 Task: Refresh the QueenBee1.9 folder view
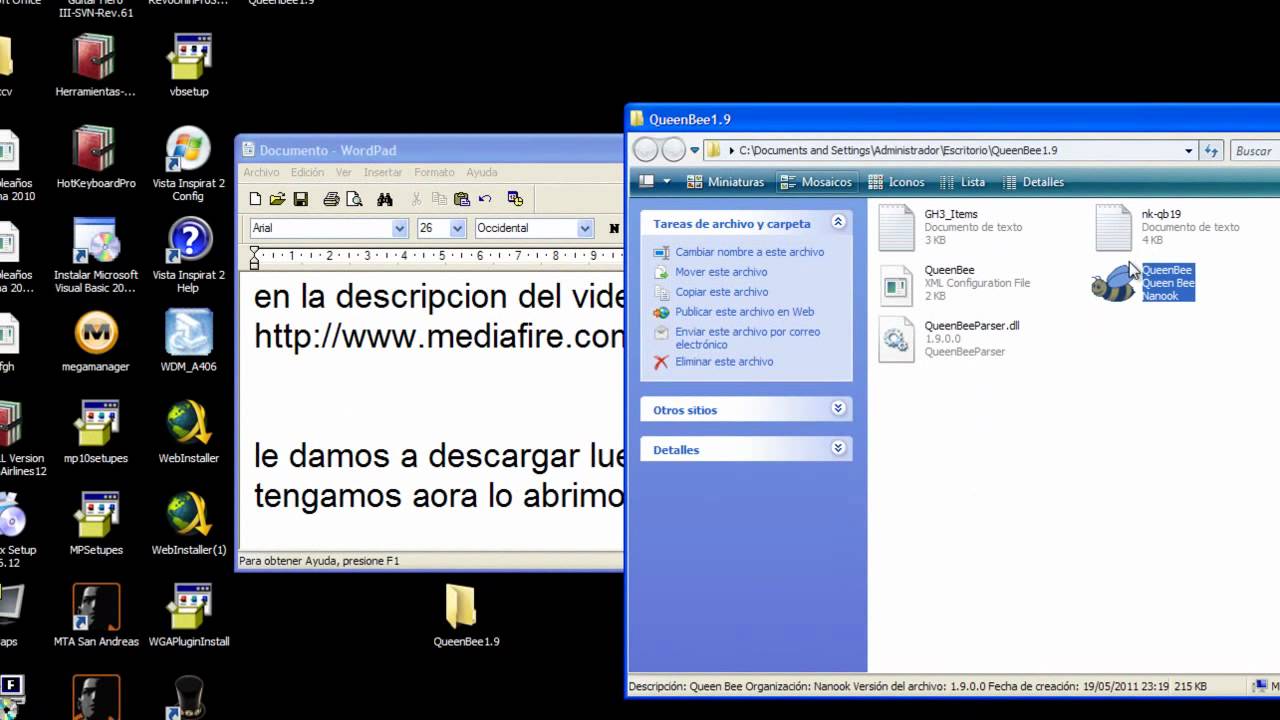click(x=1211, y=151)
